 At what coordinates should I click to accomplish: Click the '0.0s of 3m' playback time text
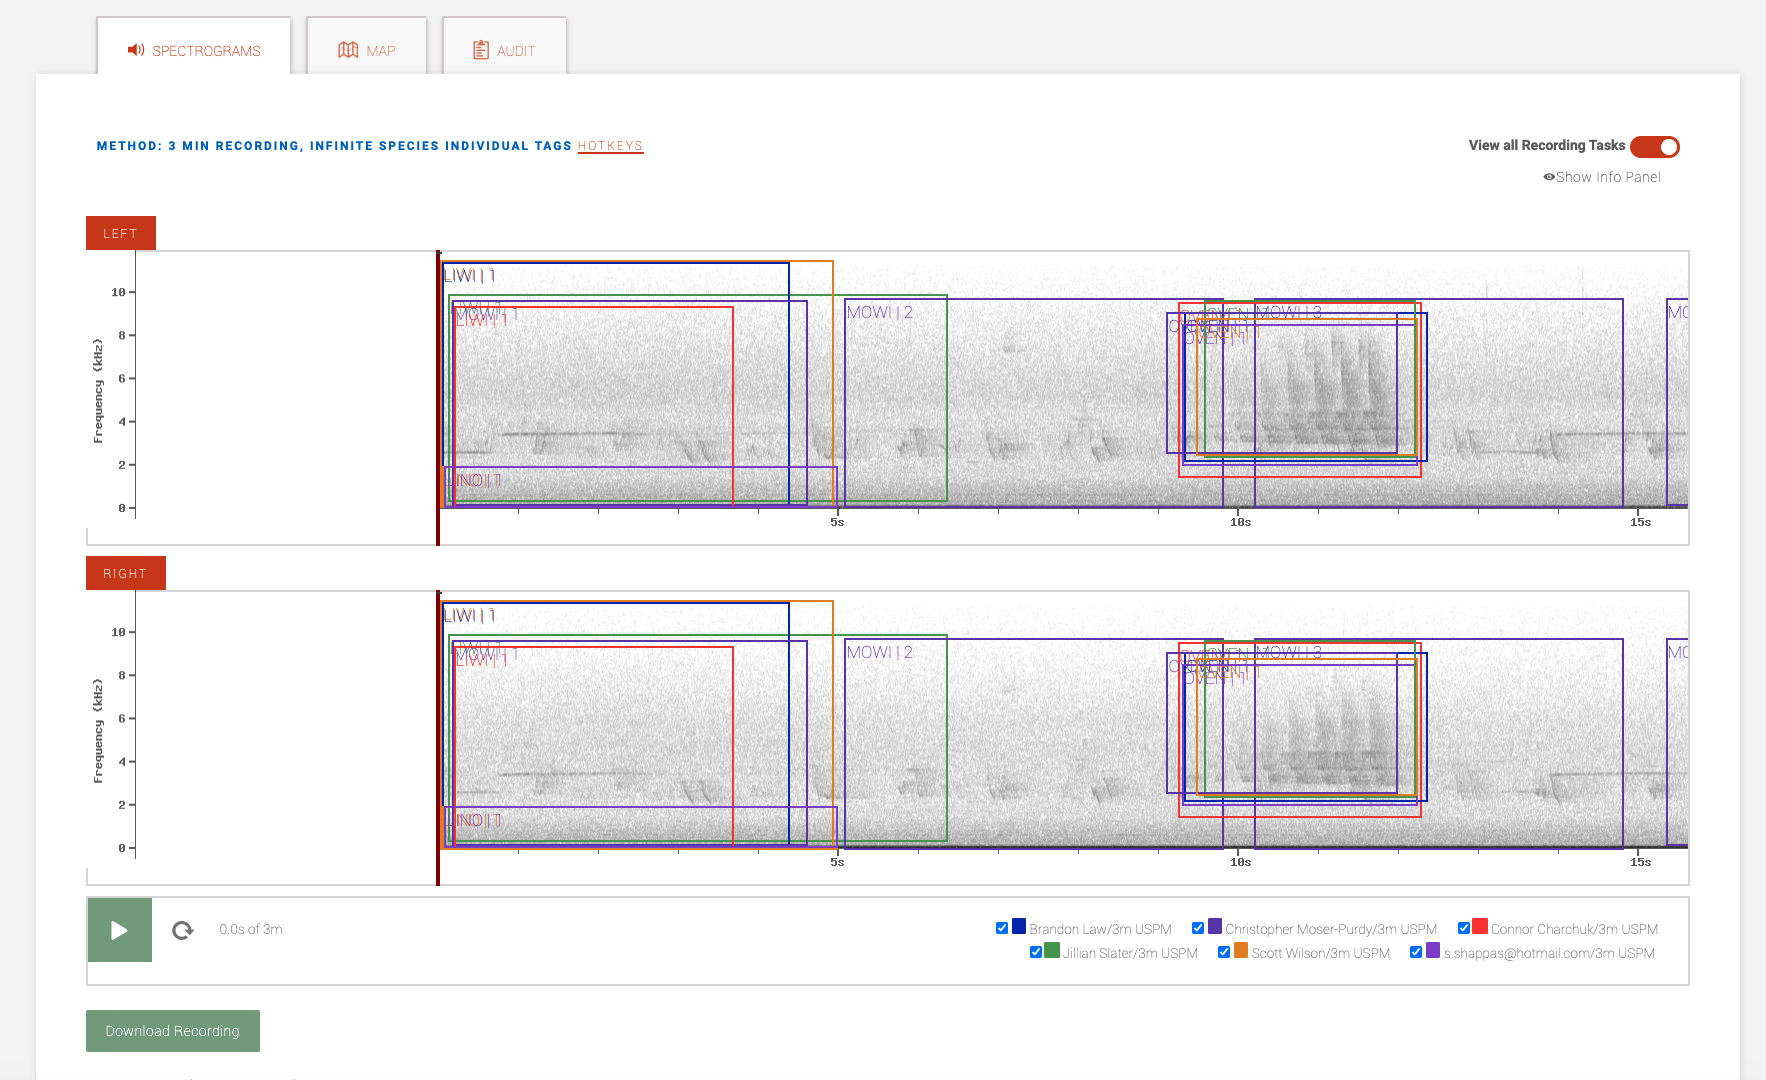click(251, 929)
